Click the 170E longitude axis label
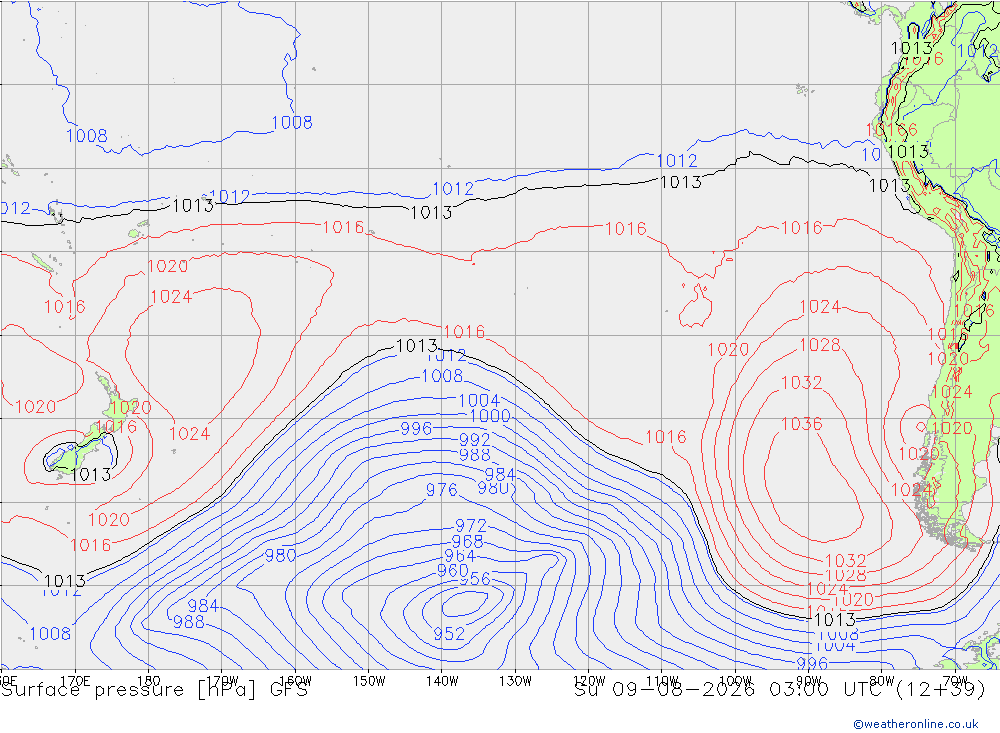The width and height of the screenshot is (1000, 733). 75,681
